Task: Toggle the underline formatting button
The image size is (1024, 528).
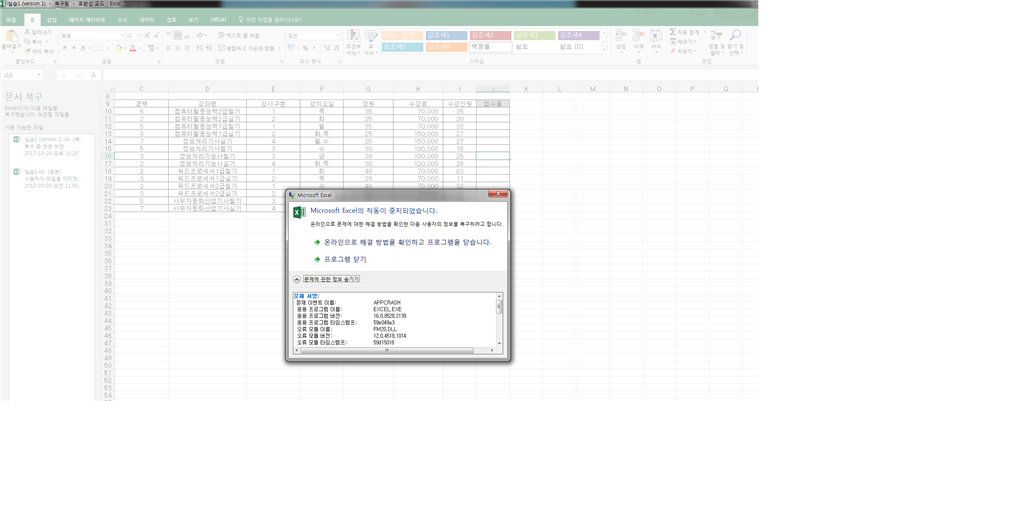Action: (82, 48)
